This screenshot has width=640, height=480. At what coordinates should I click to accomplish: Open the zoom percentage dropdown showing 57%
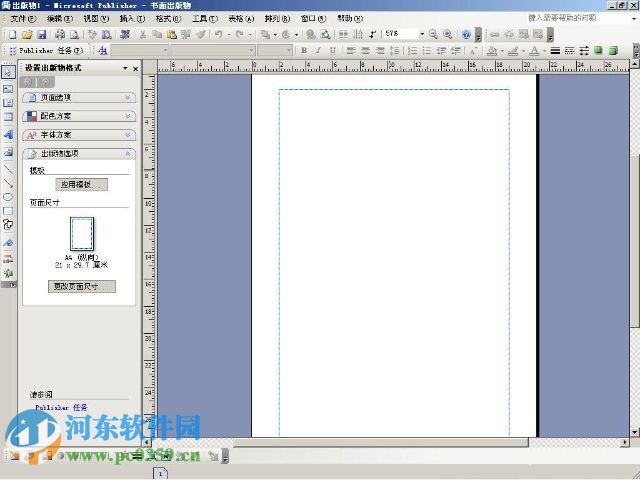tap(422, 34)
